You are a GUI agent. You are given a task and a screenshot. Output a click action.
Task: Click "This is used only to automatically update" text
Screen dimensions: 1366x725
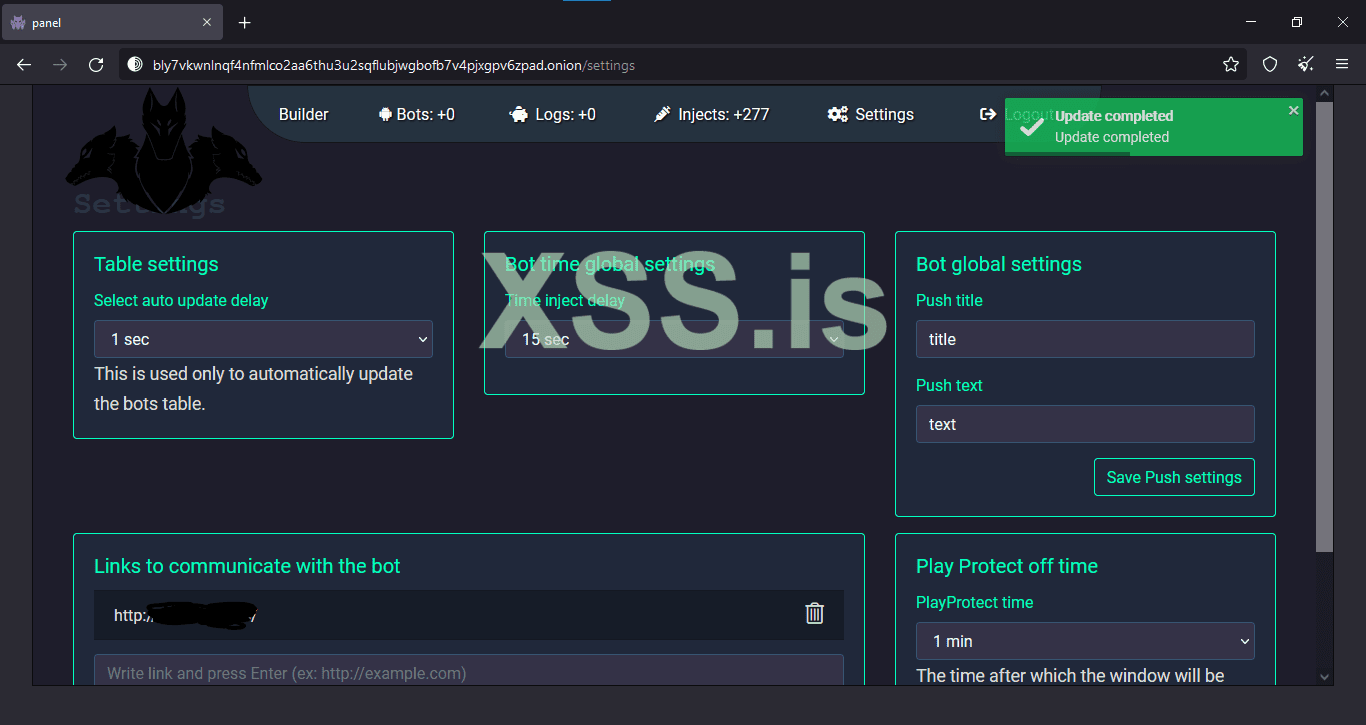(253, 374)
